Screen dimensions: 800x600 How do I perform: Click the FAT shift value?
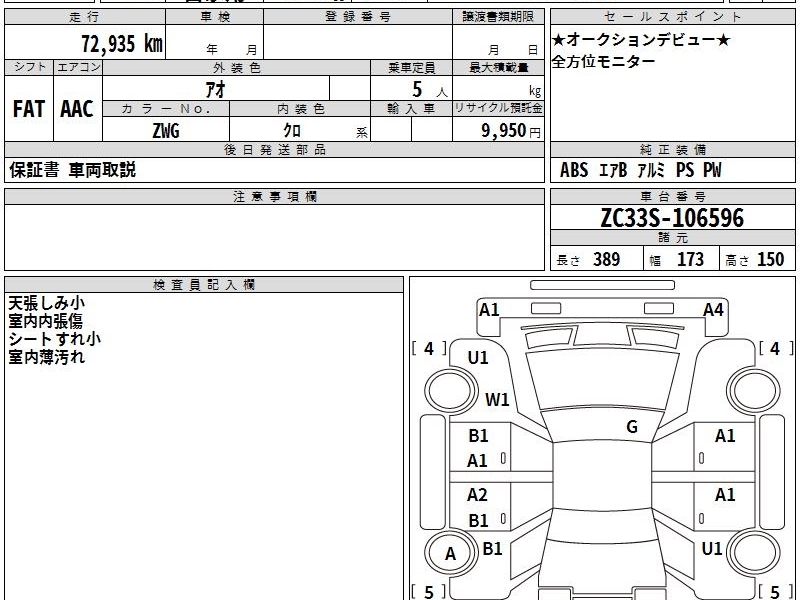coord(29,109)
